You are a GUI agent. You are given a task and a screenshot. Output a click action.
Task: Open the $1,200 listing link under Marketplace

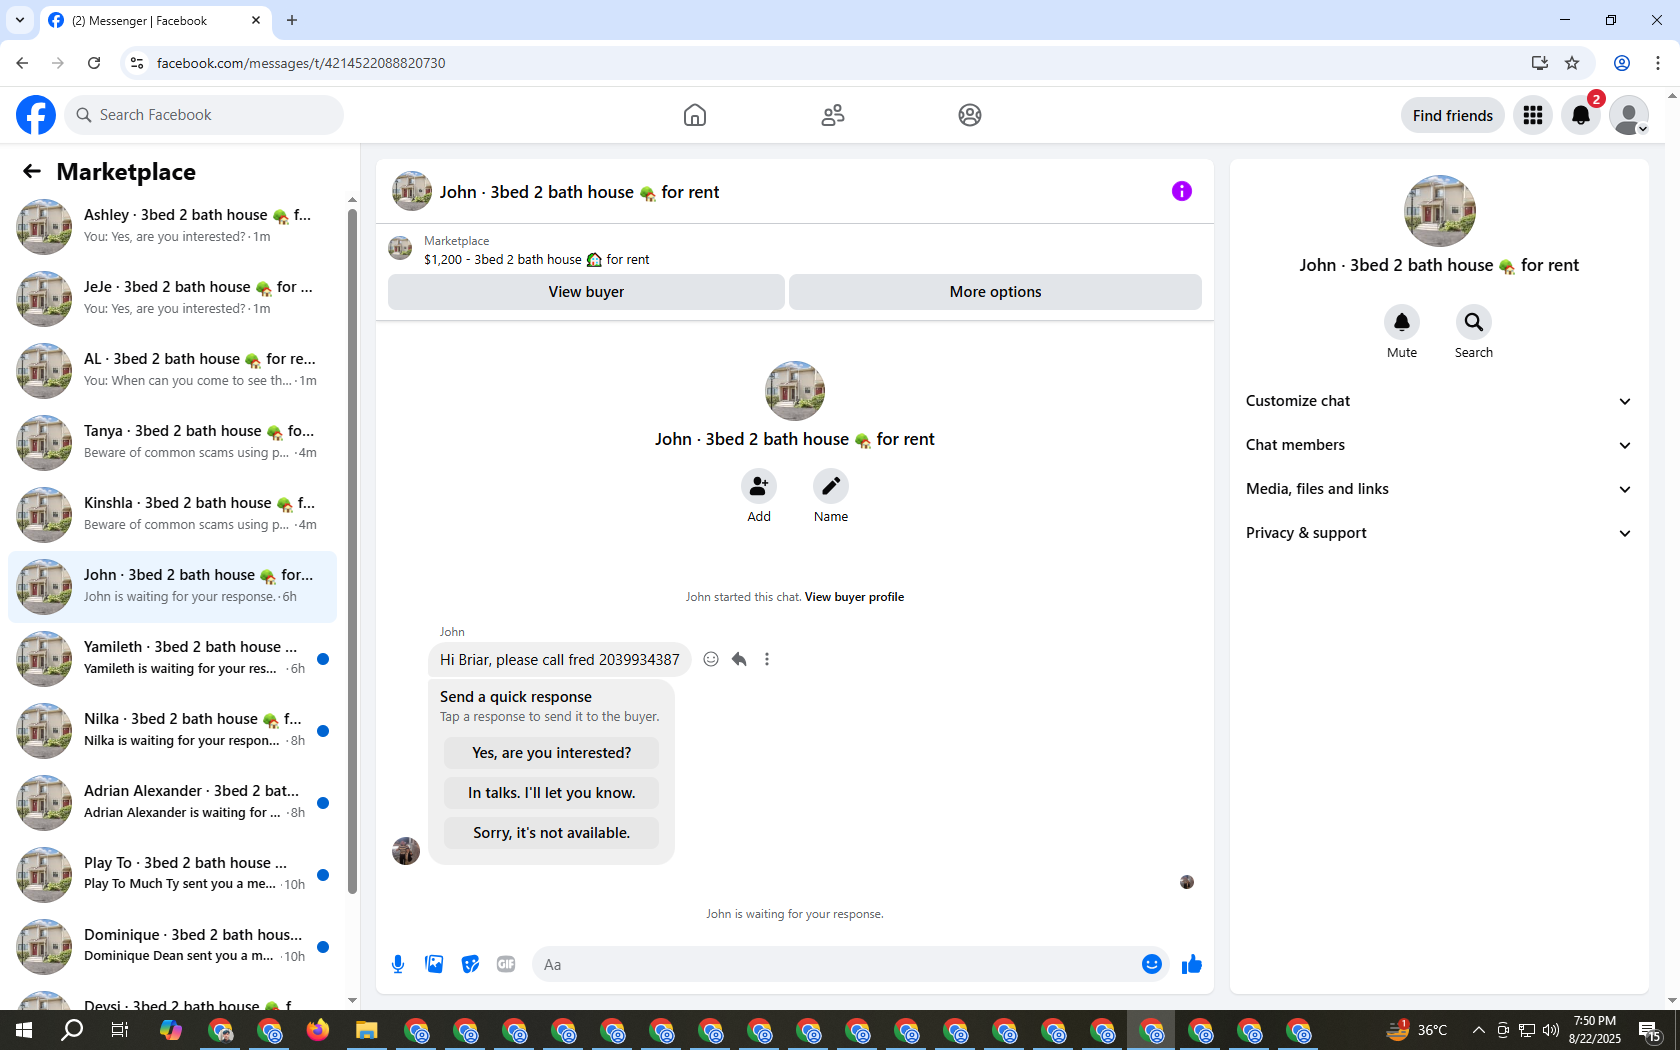point(537,260)
